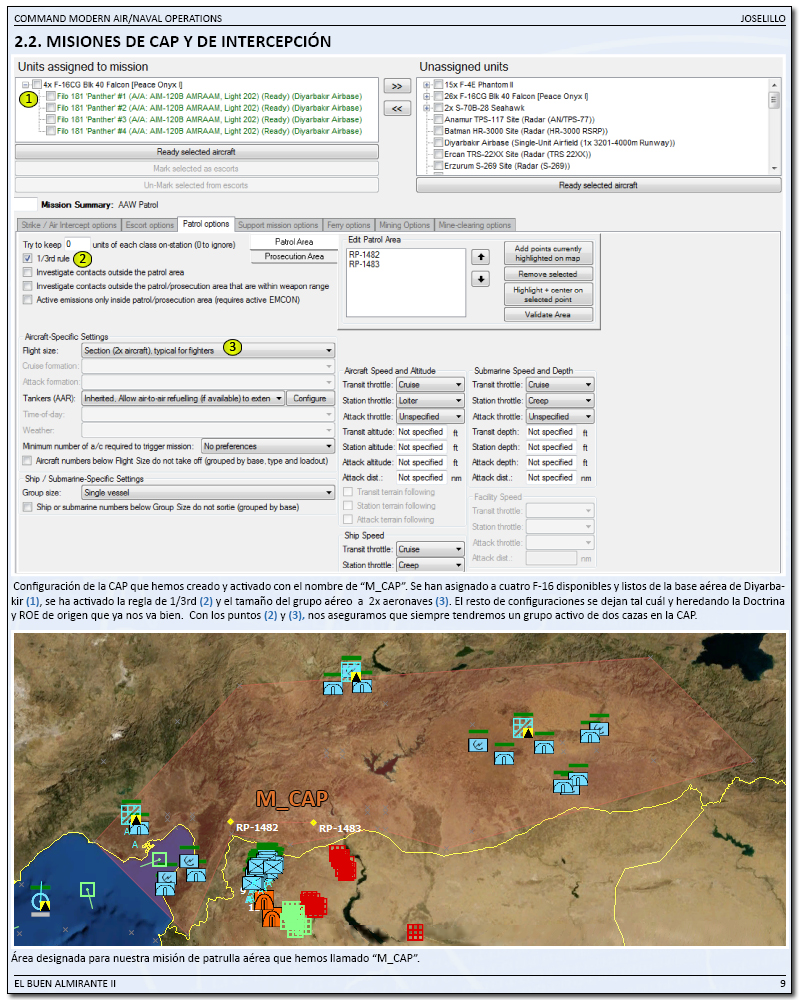Collapse the 4x F-16CG Blk 40 Falcon tree node
The height and width of the screenshot is (1000, 800).
(x=26, y=85)
